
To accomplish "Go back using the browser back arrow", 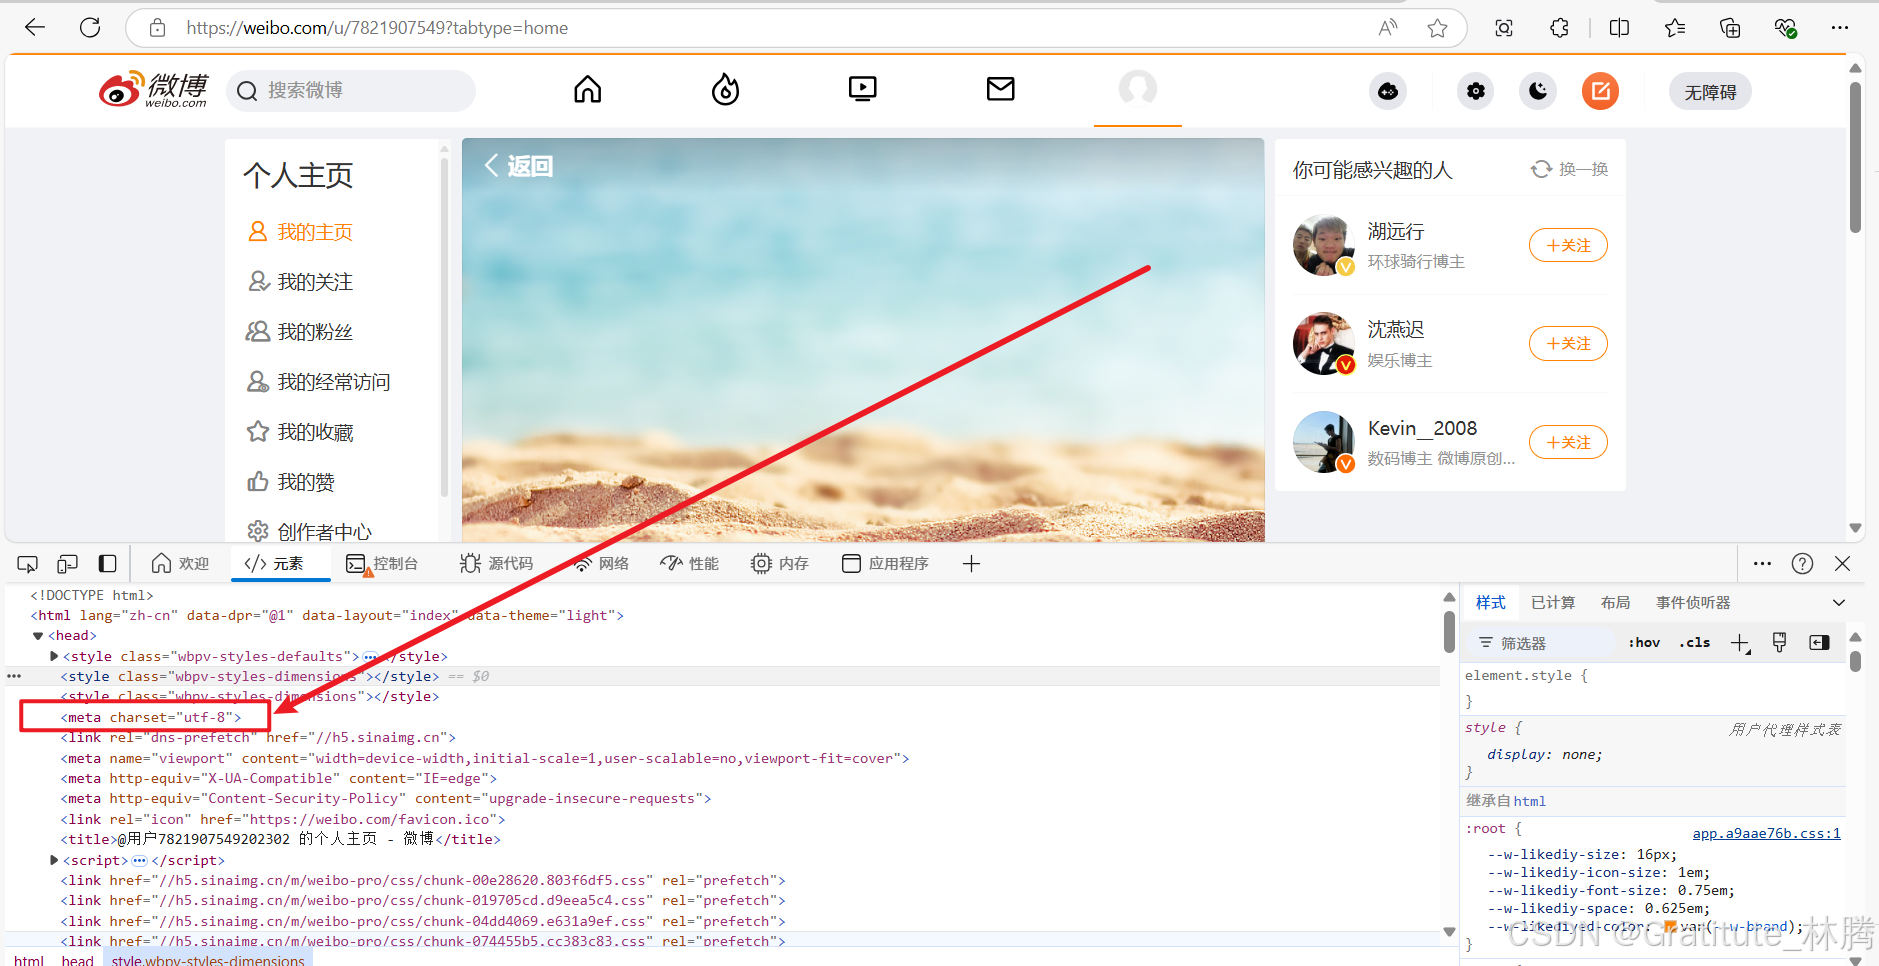I will (x=35, y=28).
